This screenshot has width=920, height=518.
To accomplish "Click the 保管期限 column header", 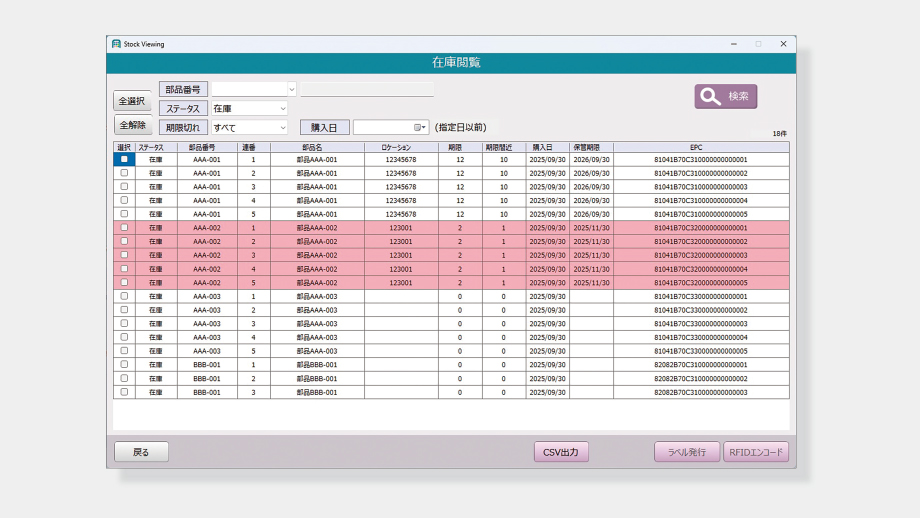I will [x=591, y=147].
